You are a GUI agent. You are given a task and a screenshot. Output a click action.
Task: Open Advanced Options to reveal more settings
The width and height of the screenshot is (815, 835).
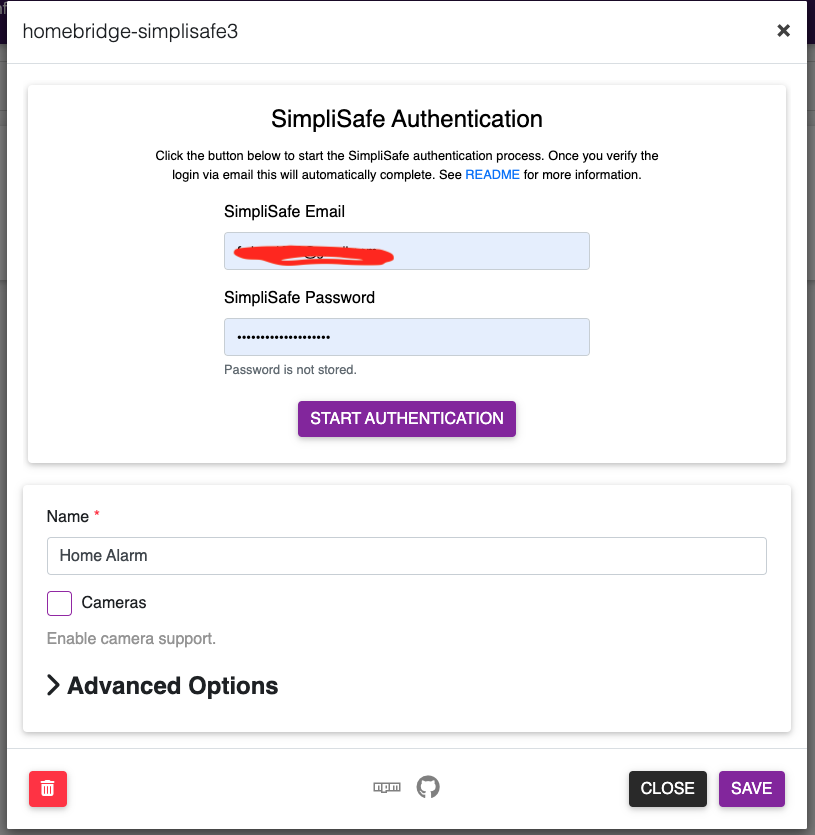[x=162, y=686]
